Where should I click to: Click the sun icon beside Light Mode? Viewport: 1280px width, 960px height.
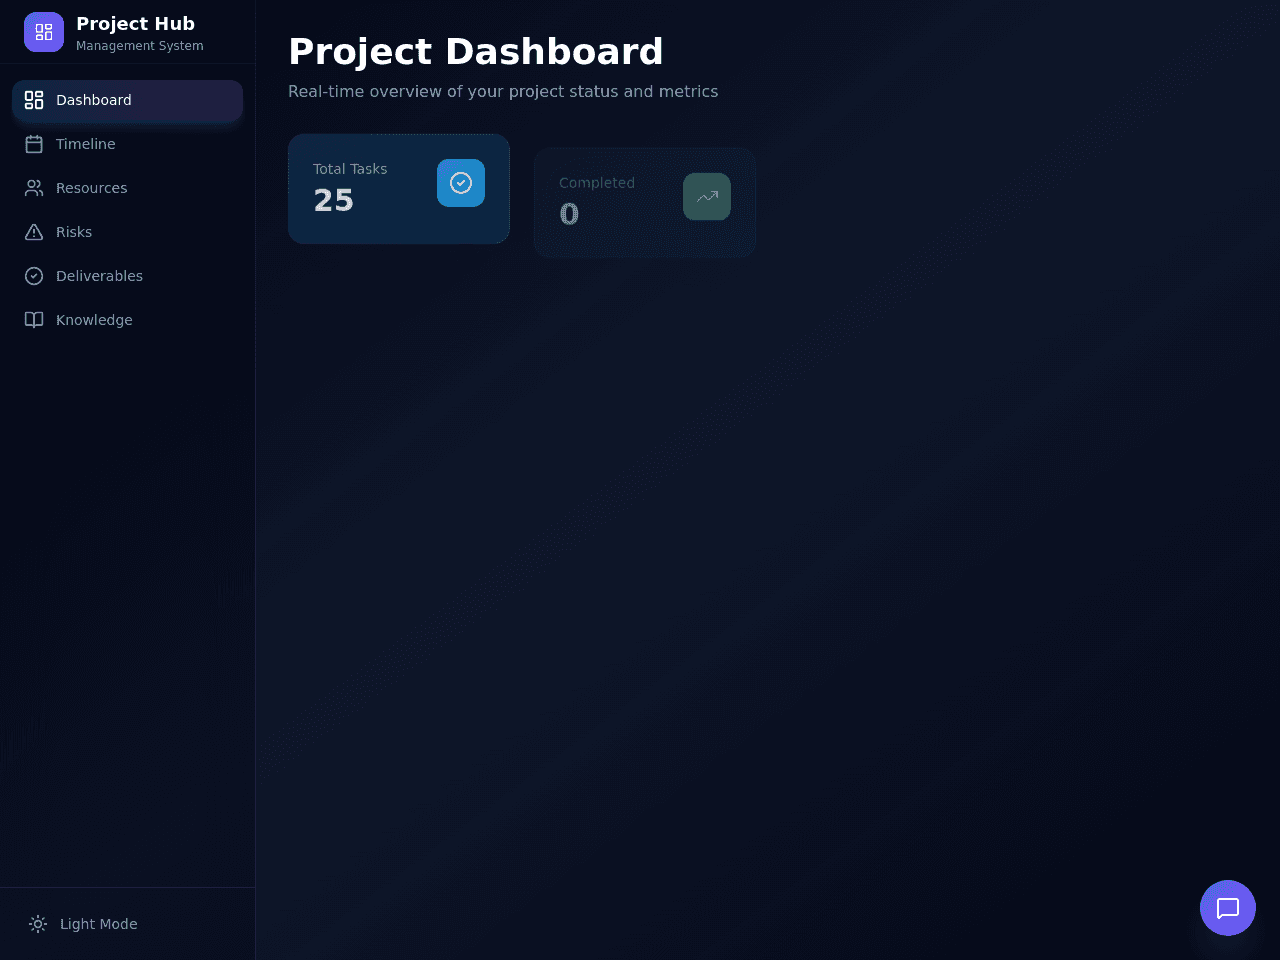(38, 924)
